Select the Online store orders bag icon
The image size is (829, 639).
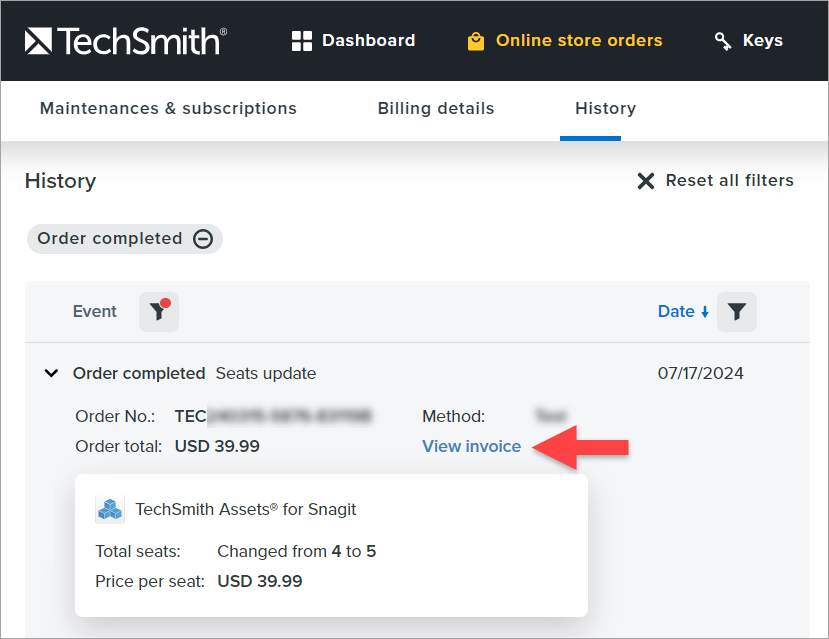475,40
